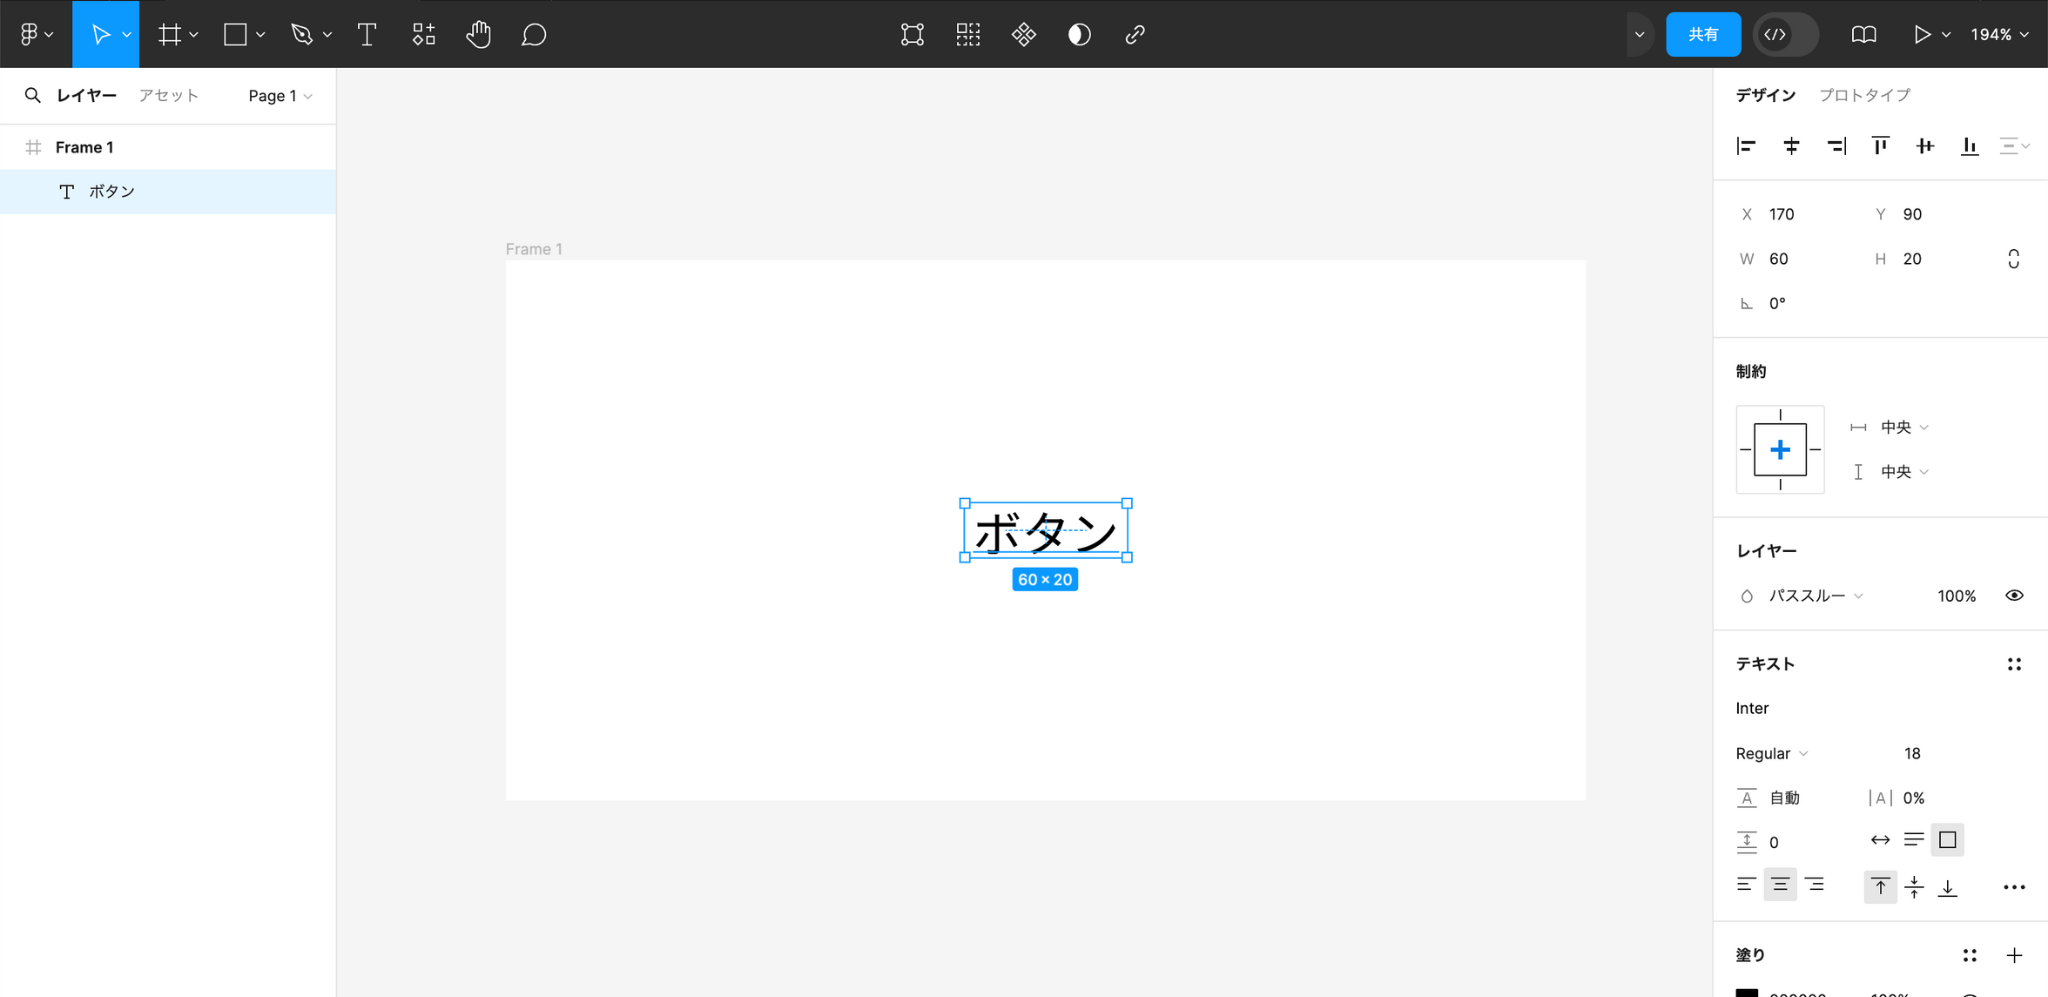Click the create link icon

[1135, 33]
